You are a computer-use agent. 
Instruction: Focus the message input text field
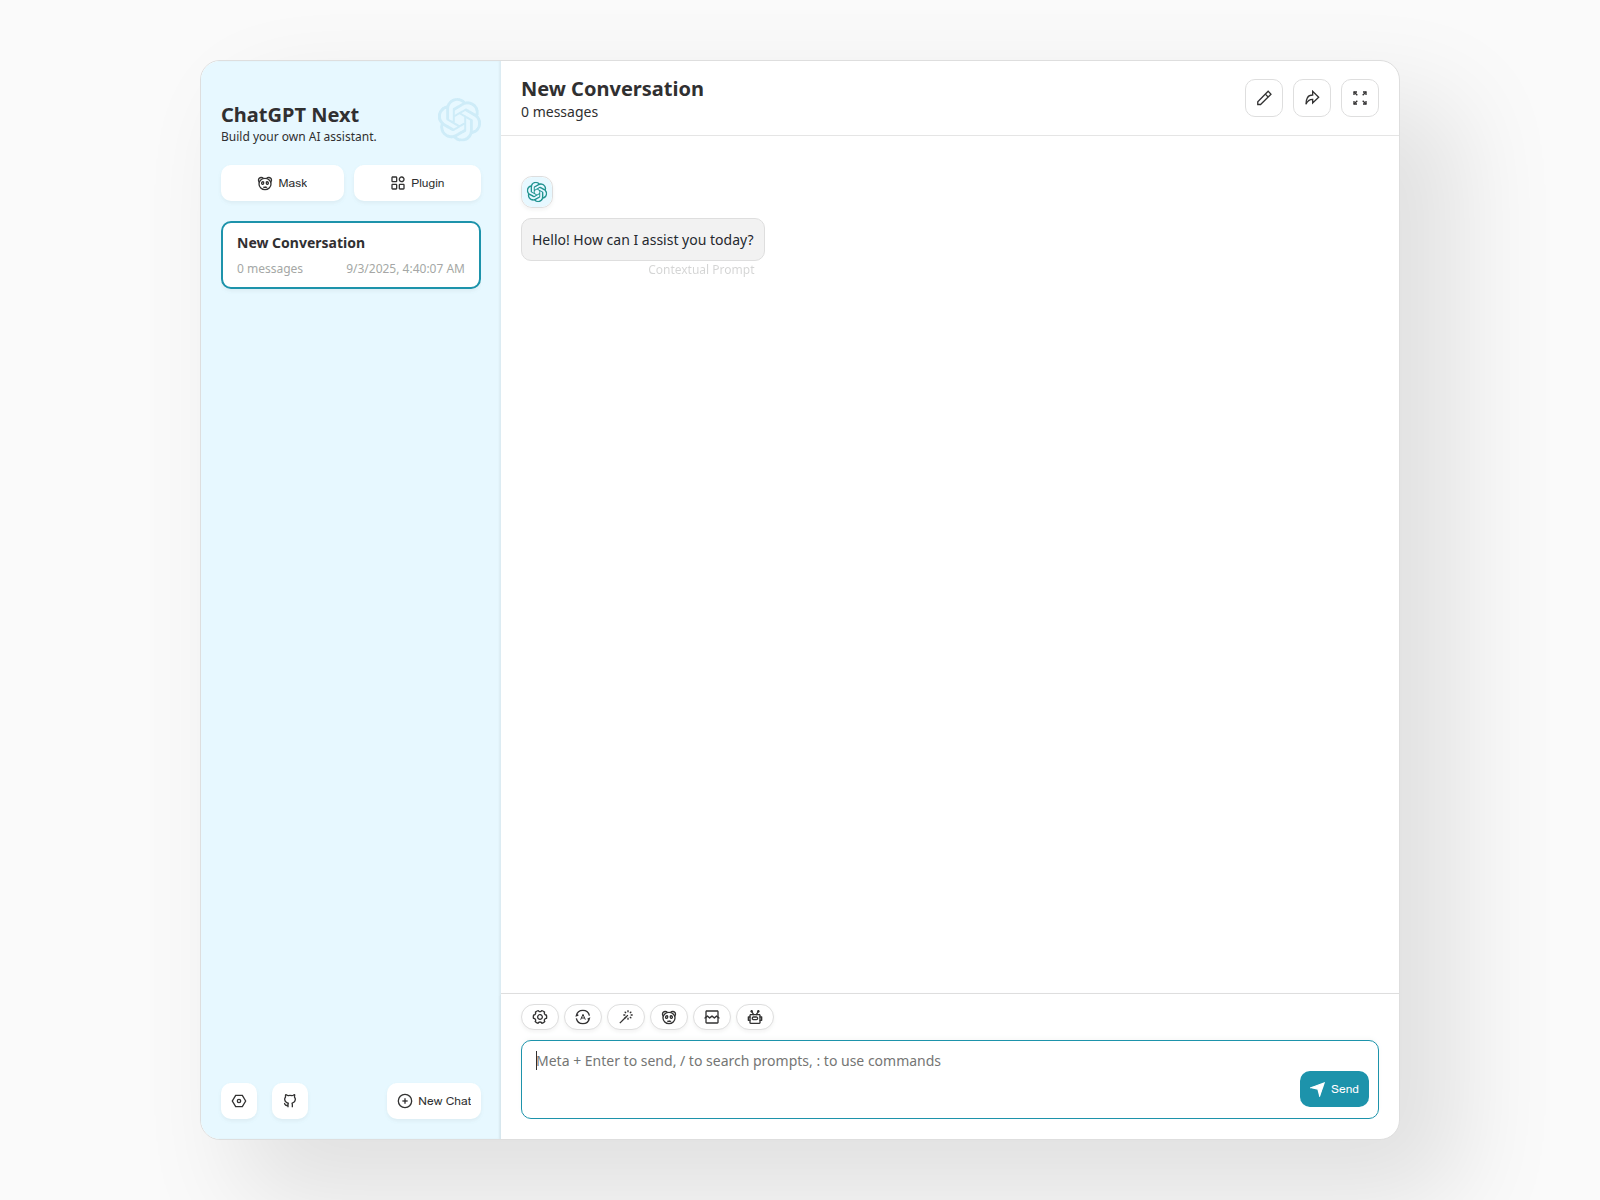tap(950, 1079)
